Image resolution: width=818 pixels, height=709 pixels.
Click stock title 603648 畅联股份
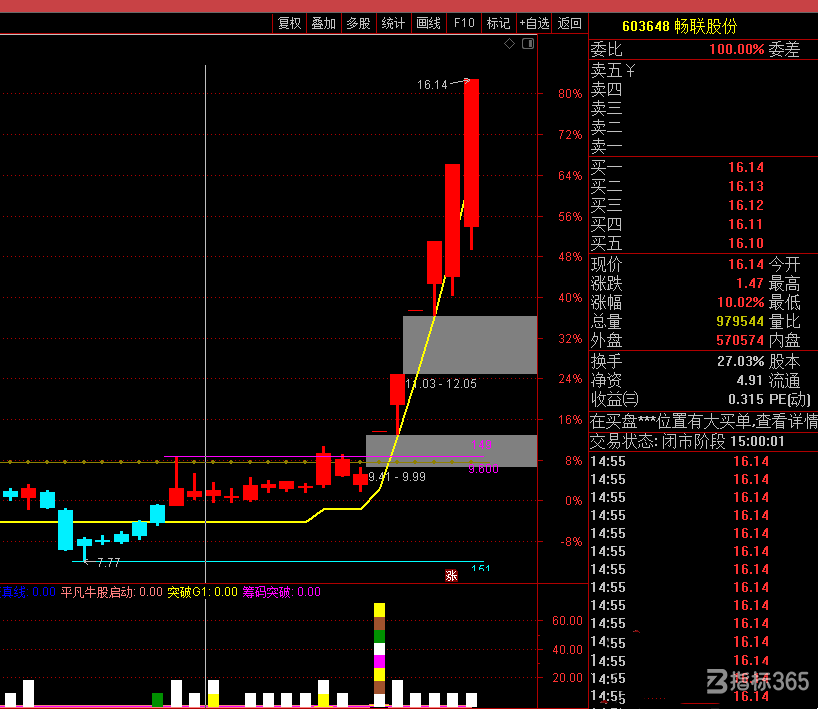[679, 26]
